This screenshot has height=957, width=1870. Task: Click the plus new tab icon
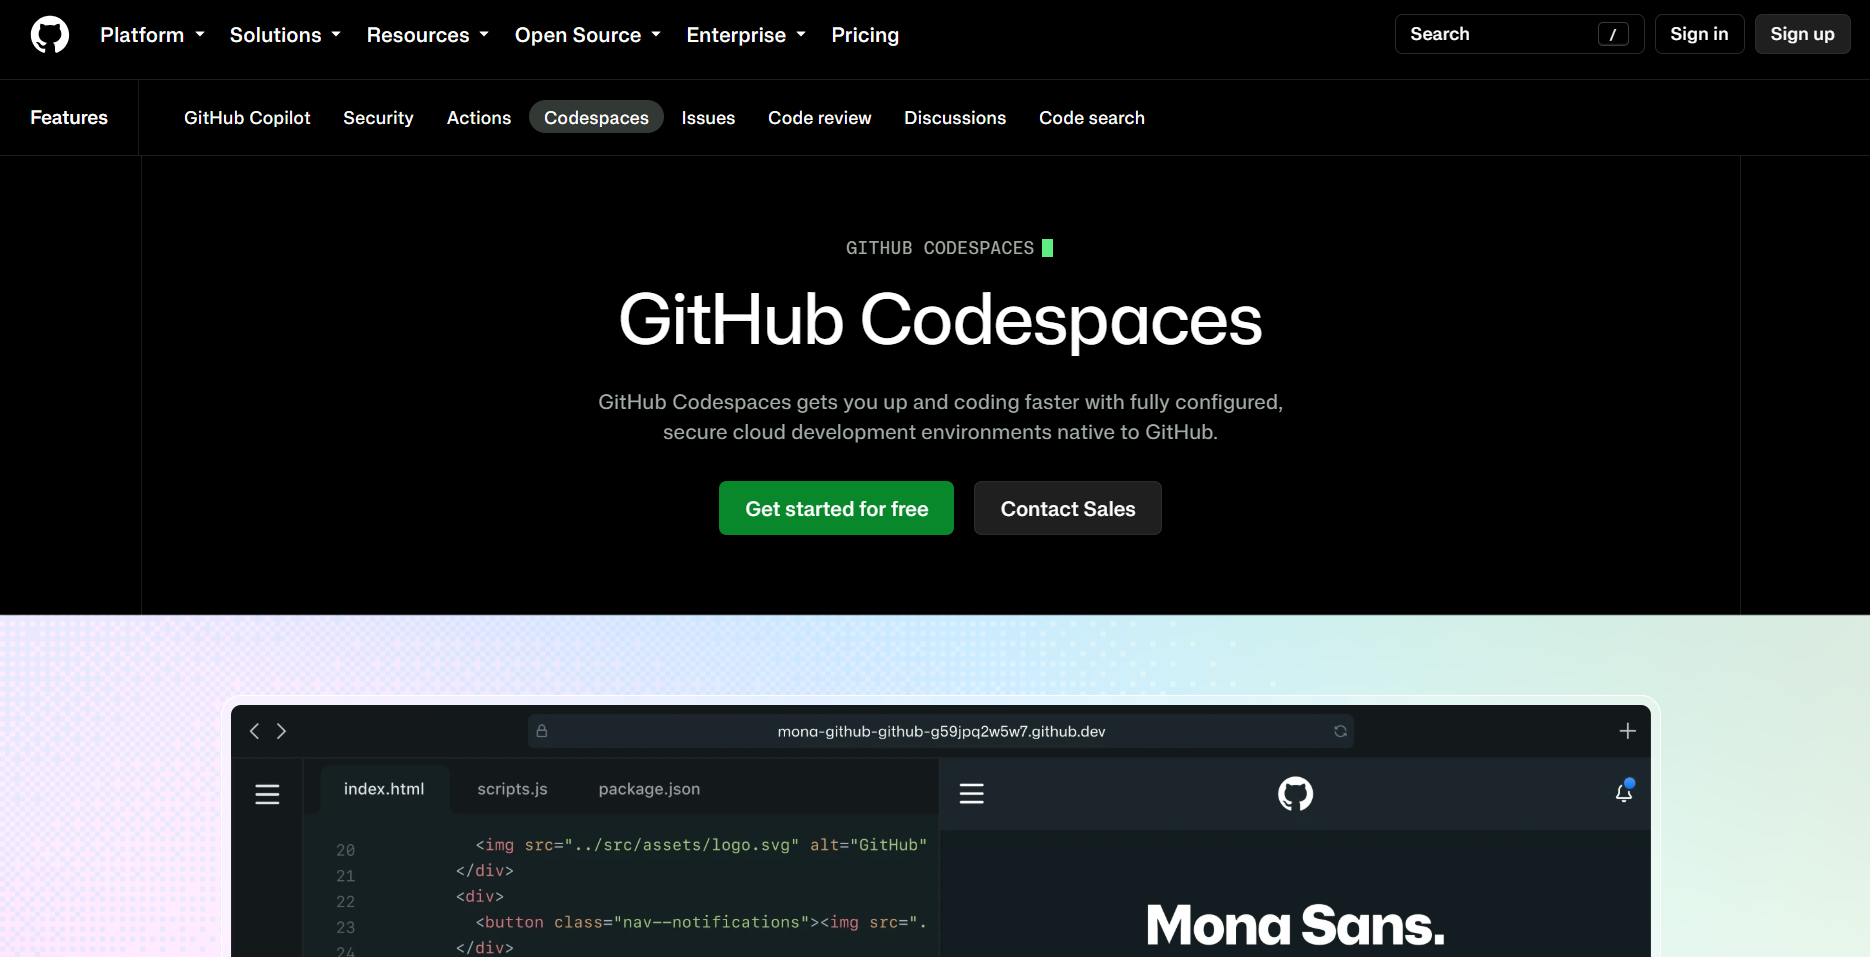click(1628, 731)
